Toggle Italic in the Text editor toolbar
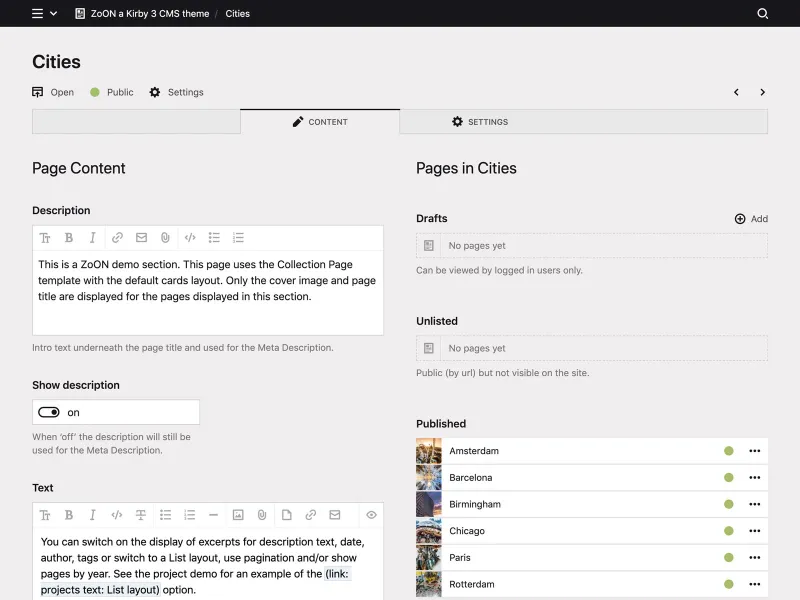This screenshot has width=800, height=600. (91, 514)
